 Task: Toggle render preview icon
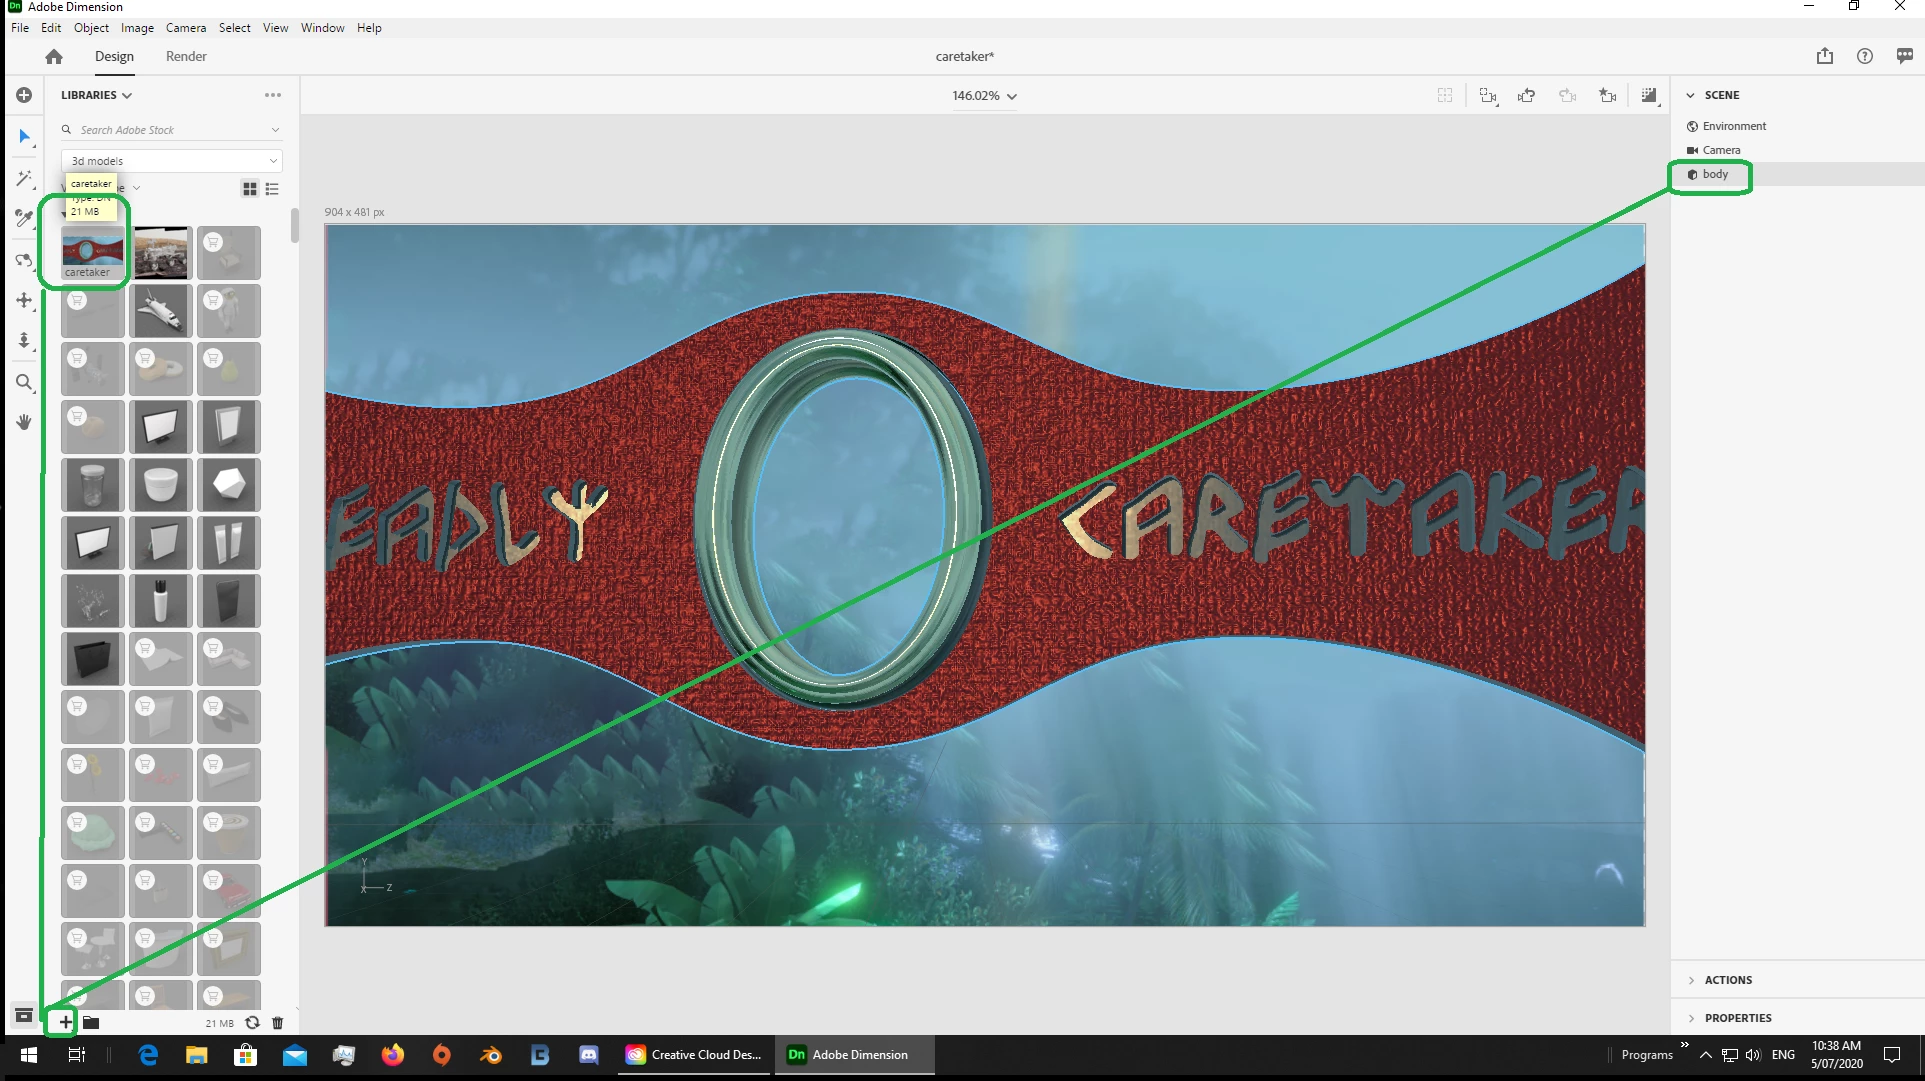pos(1649,96)
